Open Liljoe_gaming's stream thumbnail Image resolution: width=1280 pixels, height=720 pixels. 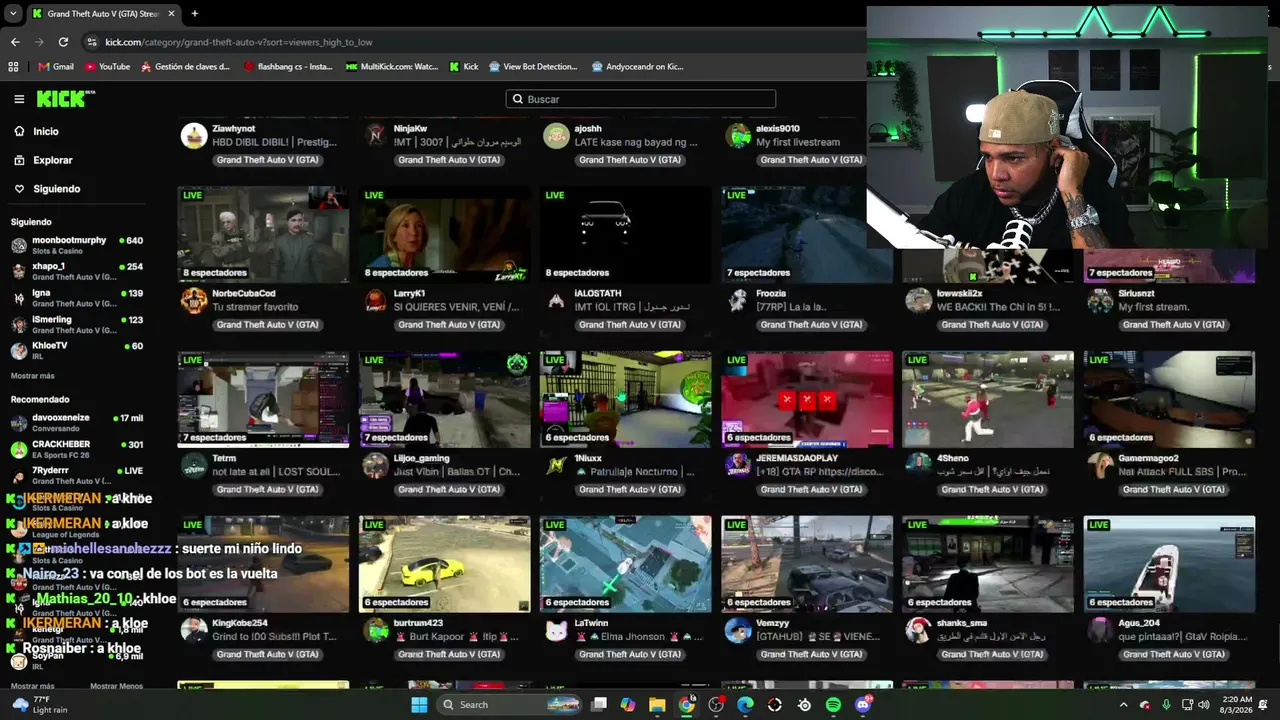445,399
